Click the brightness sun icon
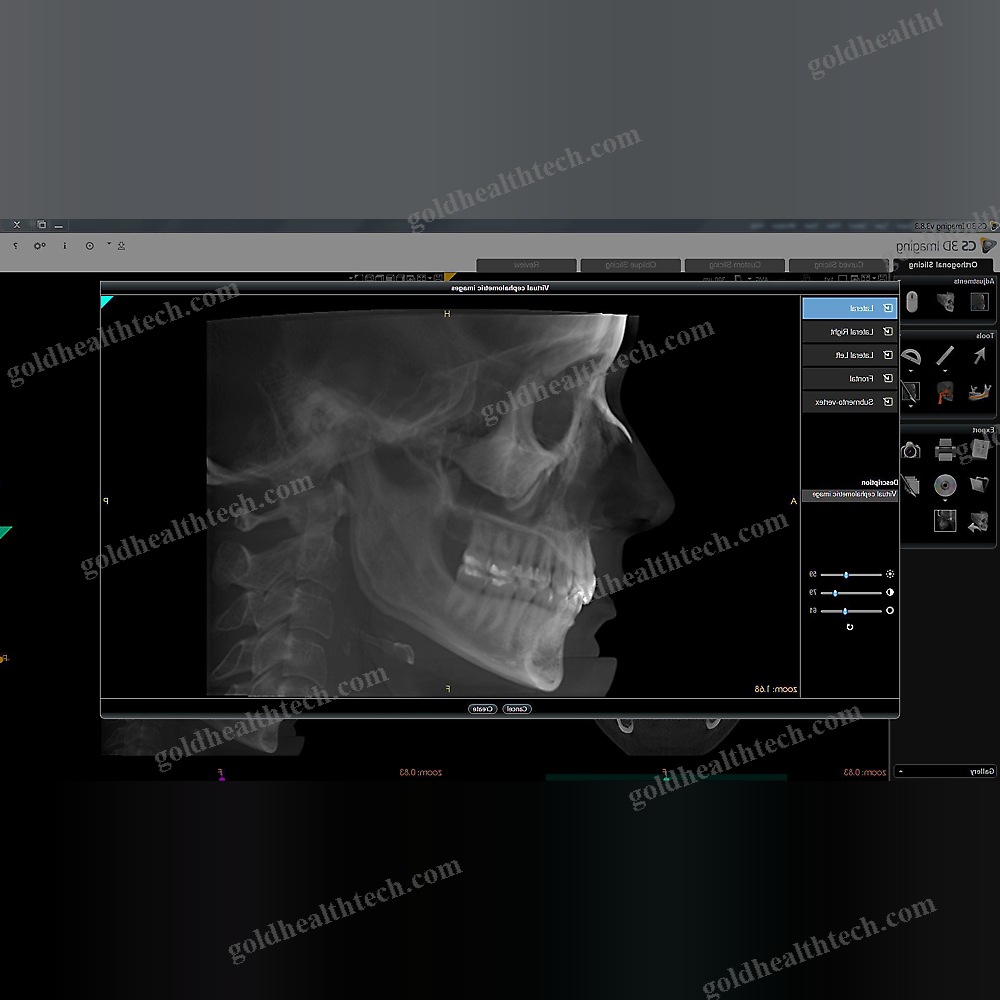This screenshot has height=1000, width=1000. coord(890,575)
